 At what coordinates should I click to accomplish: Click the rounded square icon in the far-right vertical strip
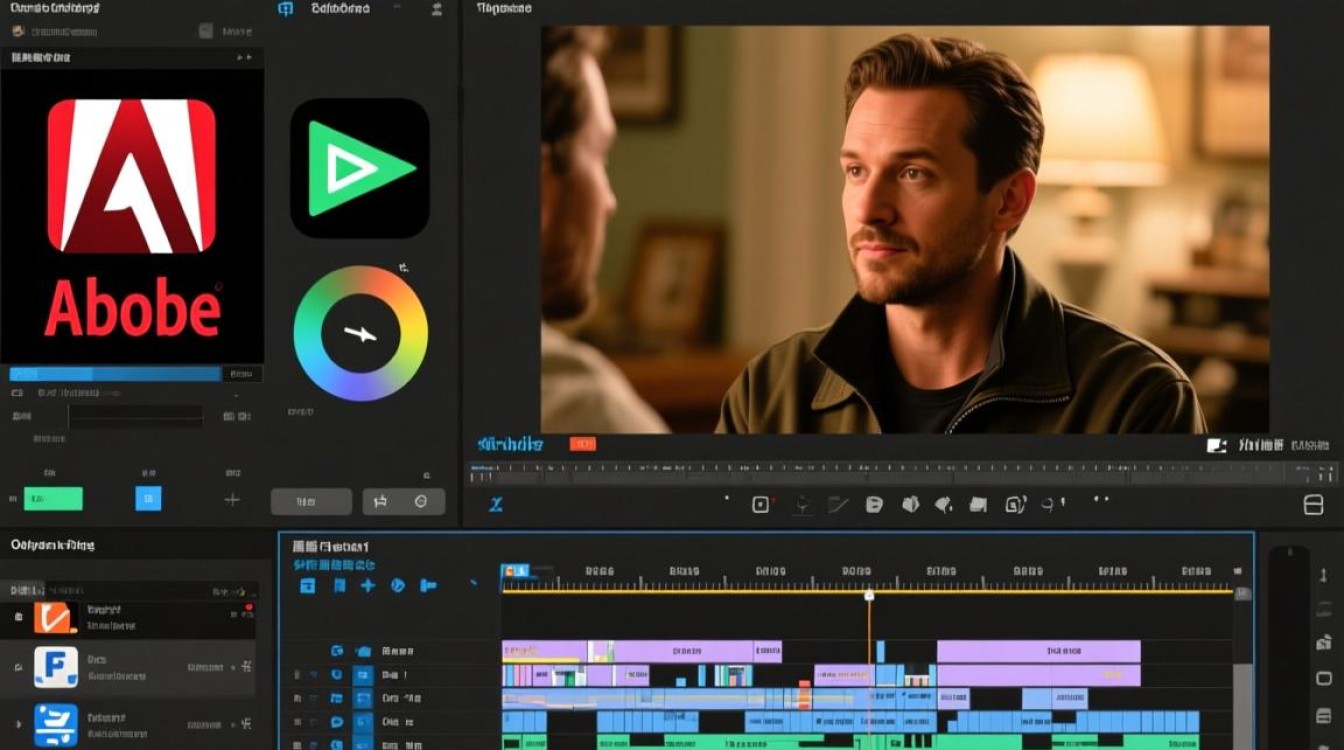1324,678
